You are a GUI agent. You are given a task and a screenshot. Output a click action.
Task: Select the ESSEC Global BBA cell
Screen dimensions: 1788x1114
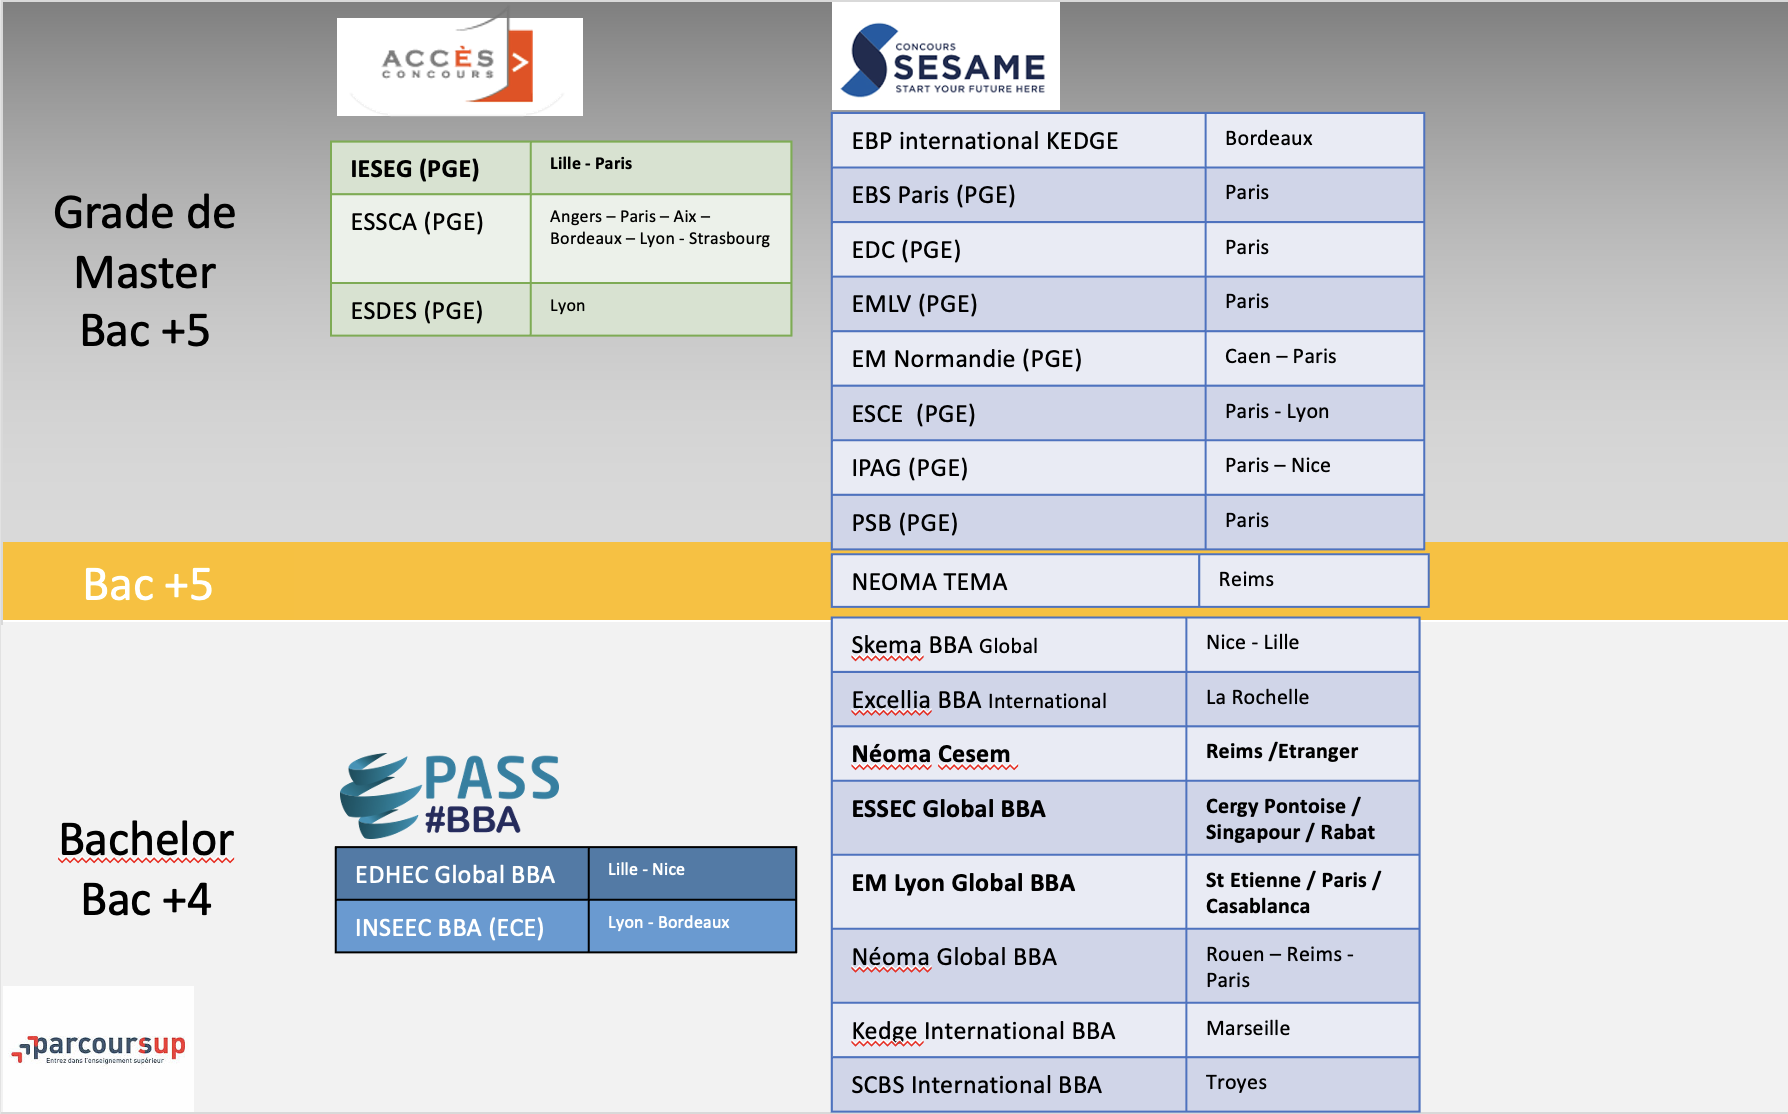pyautogui.click(x=1008, y=818)
